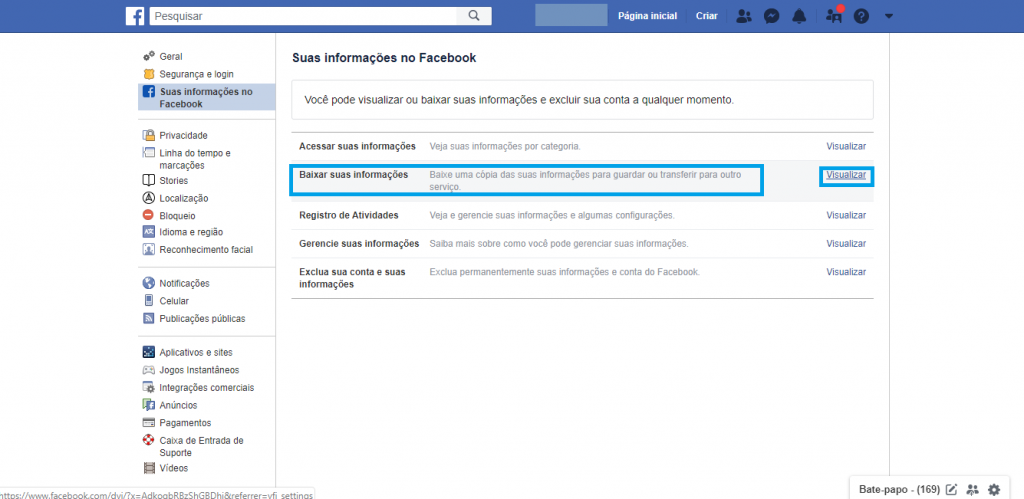Open the Messenger icon in top bar
This screenshot has width=1024, height=499.
pyautogui.click(x=772, y=16)
